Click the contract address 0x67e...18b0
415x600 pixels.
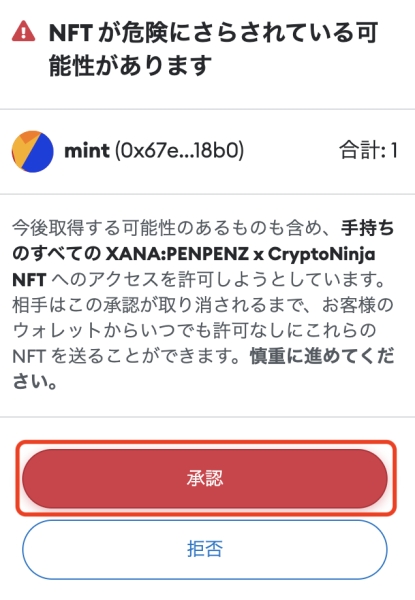[x=179, y=150]
